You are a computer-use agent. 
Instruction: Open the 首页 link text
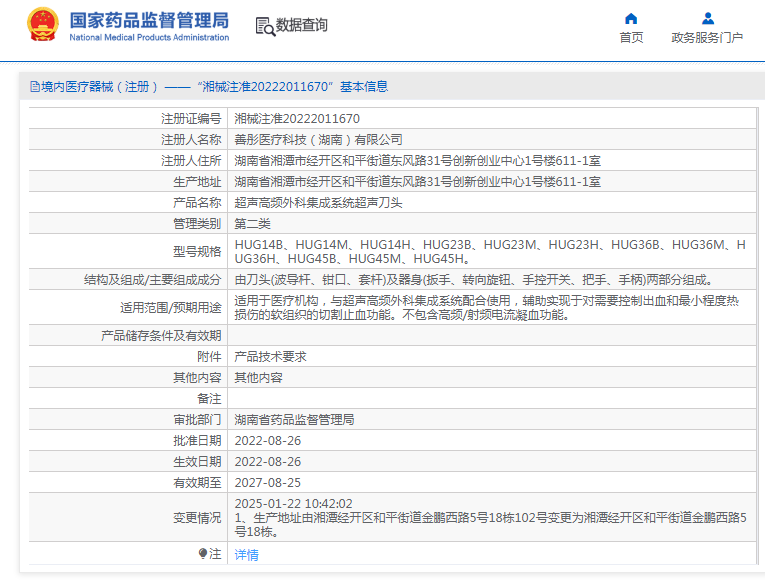(x=631, y=38)
